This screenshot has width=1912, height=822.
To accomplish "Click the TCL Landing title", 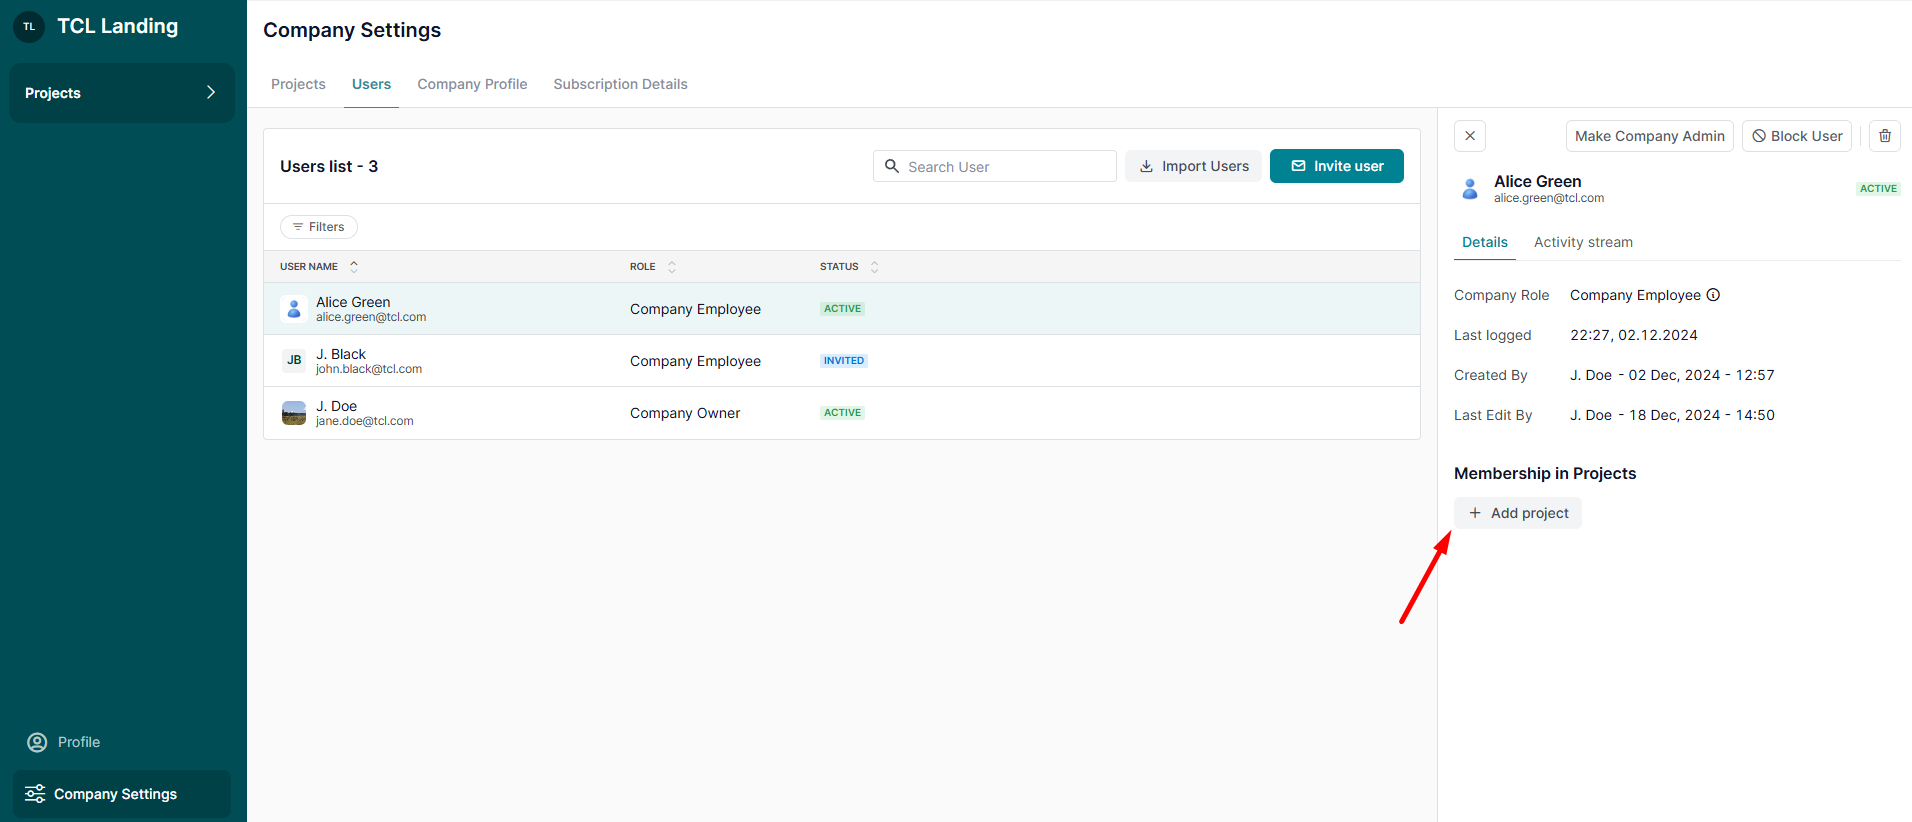I will coord(118,26).
